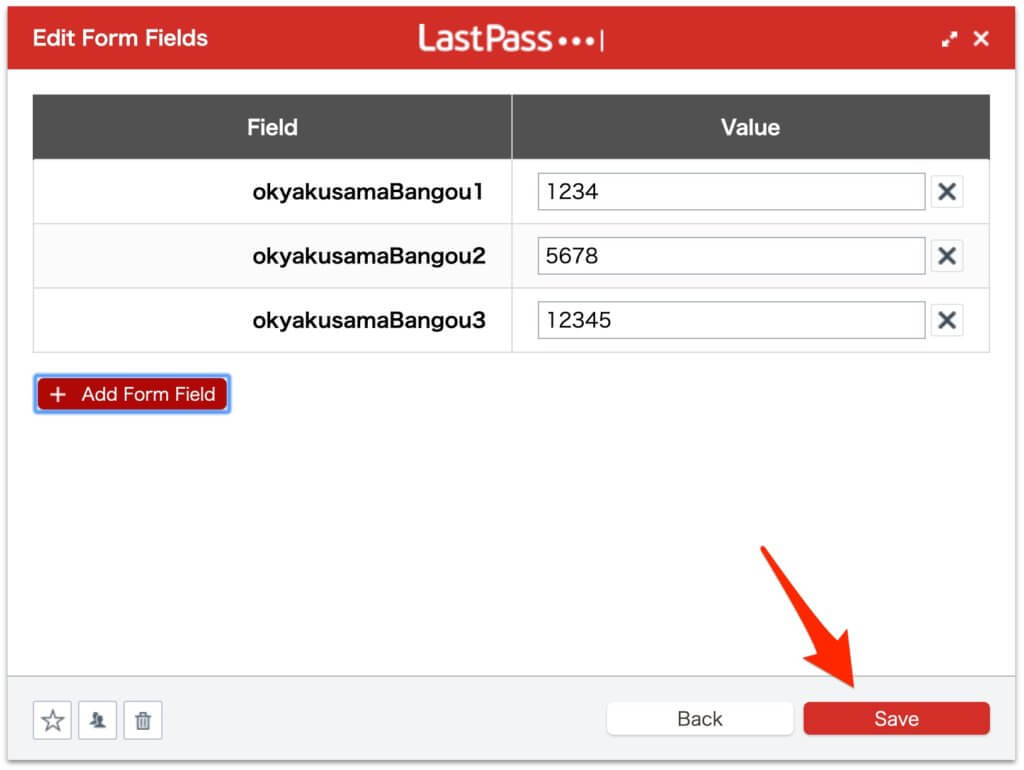Open the share item icon
This screenshot has height=770, width=1024.
[x=97, y=720]
